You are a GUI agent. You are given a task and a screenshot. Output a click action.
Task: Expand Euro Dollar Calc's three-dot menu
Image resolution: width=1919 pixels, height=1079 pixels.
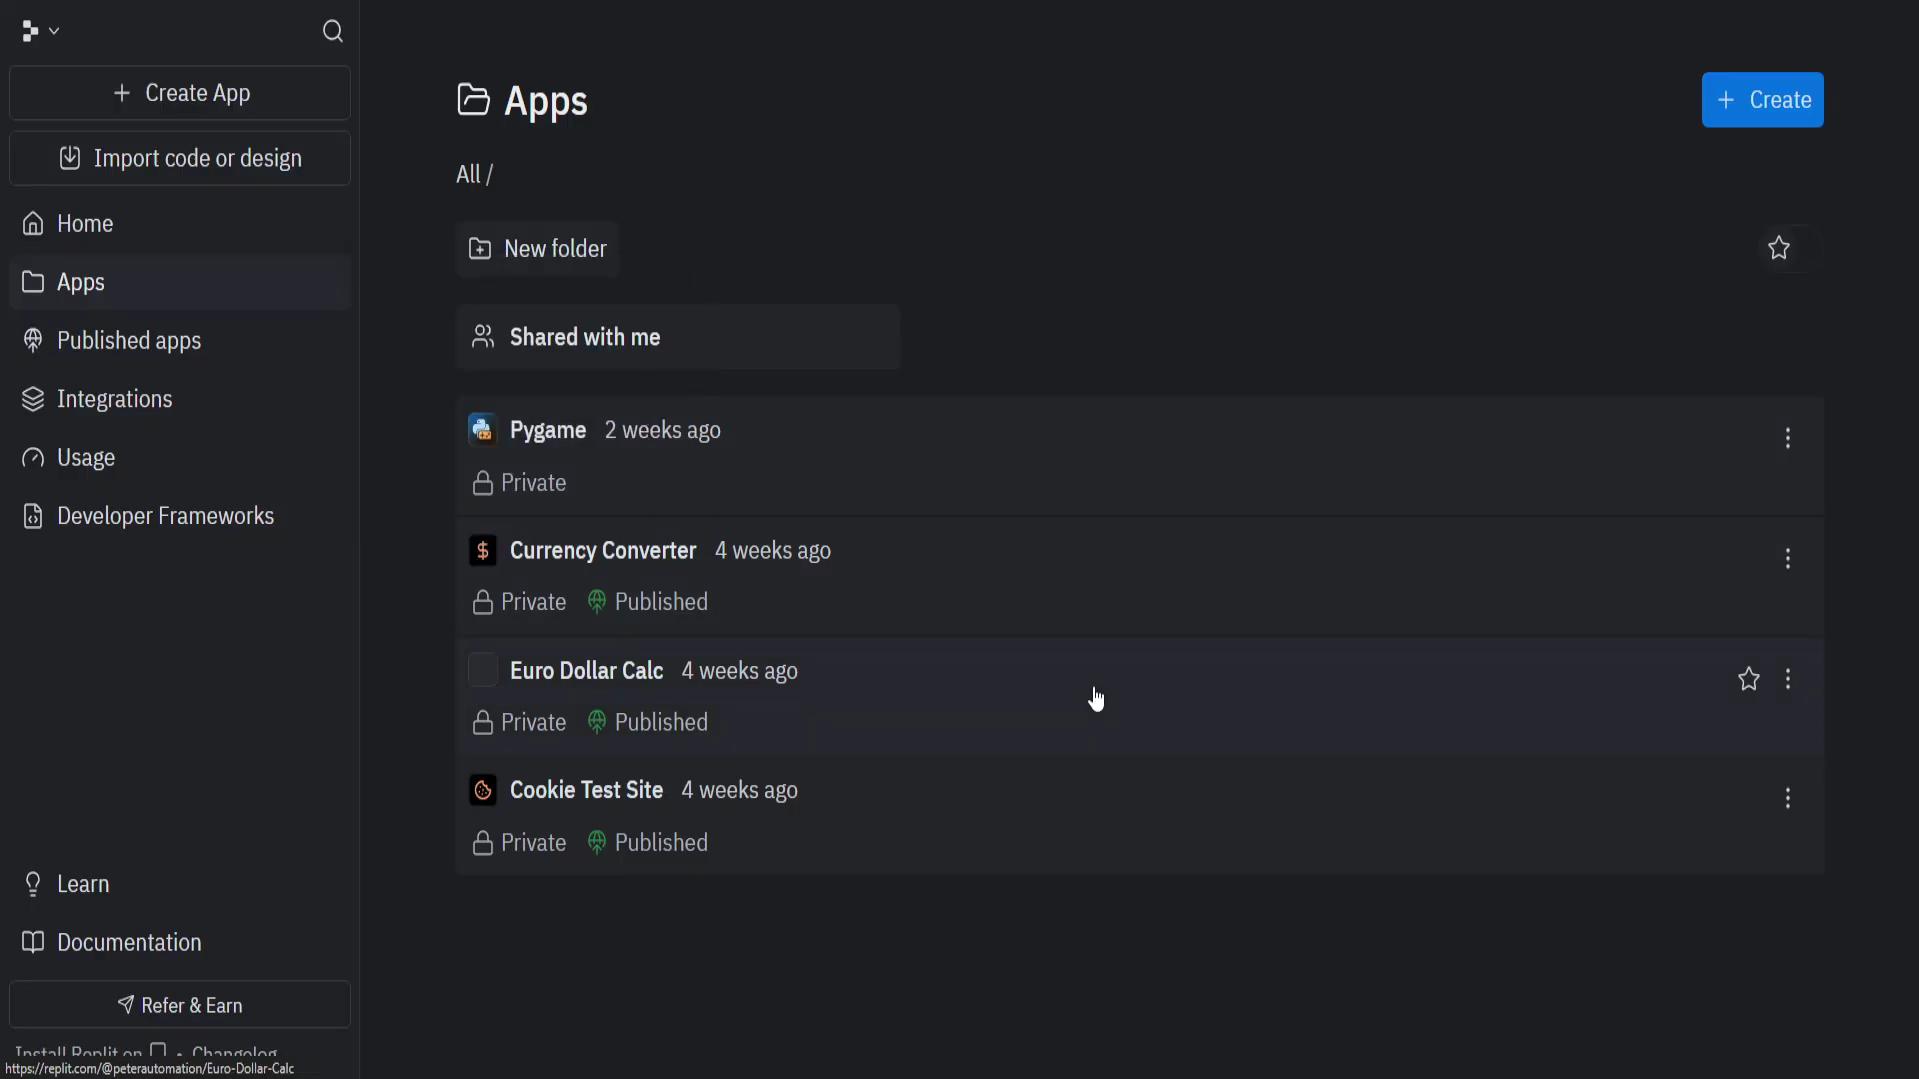point(1787,680)
